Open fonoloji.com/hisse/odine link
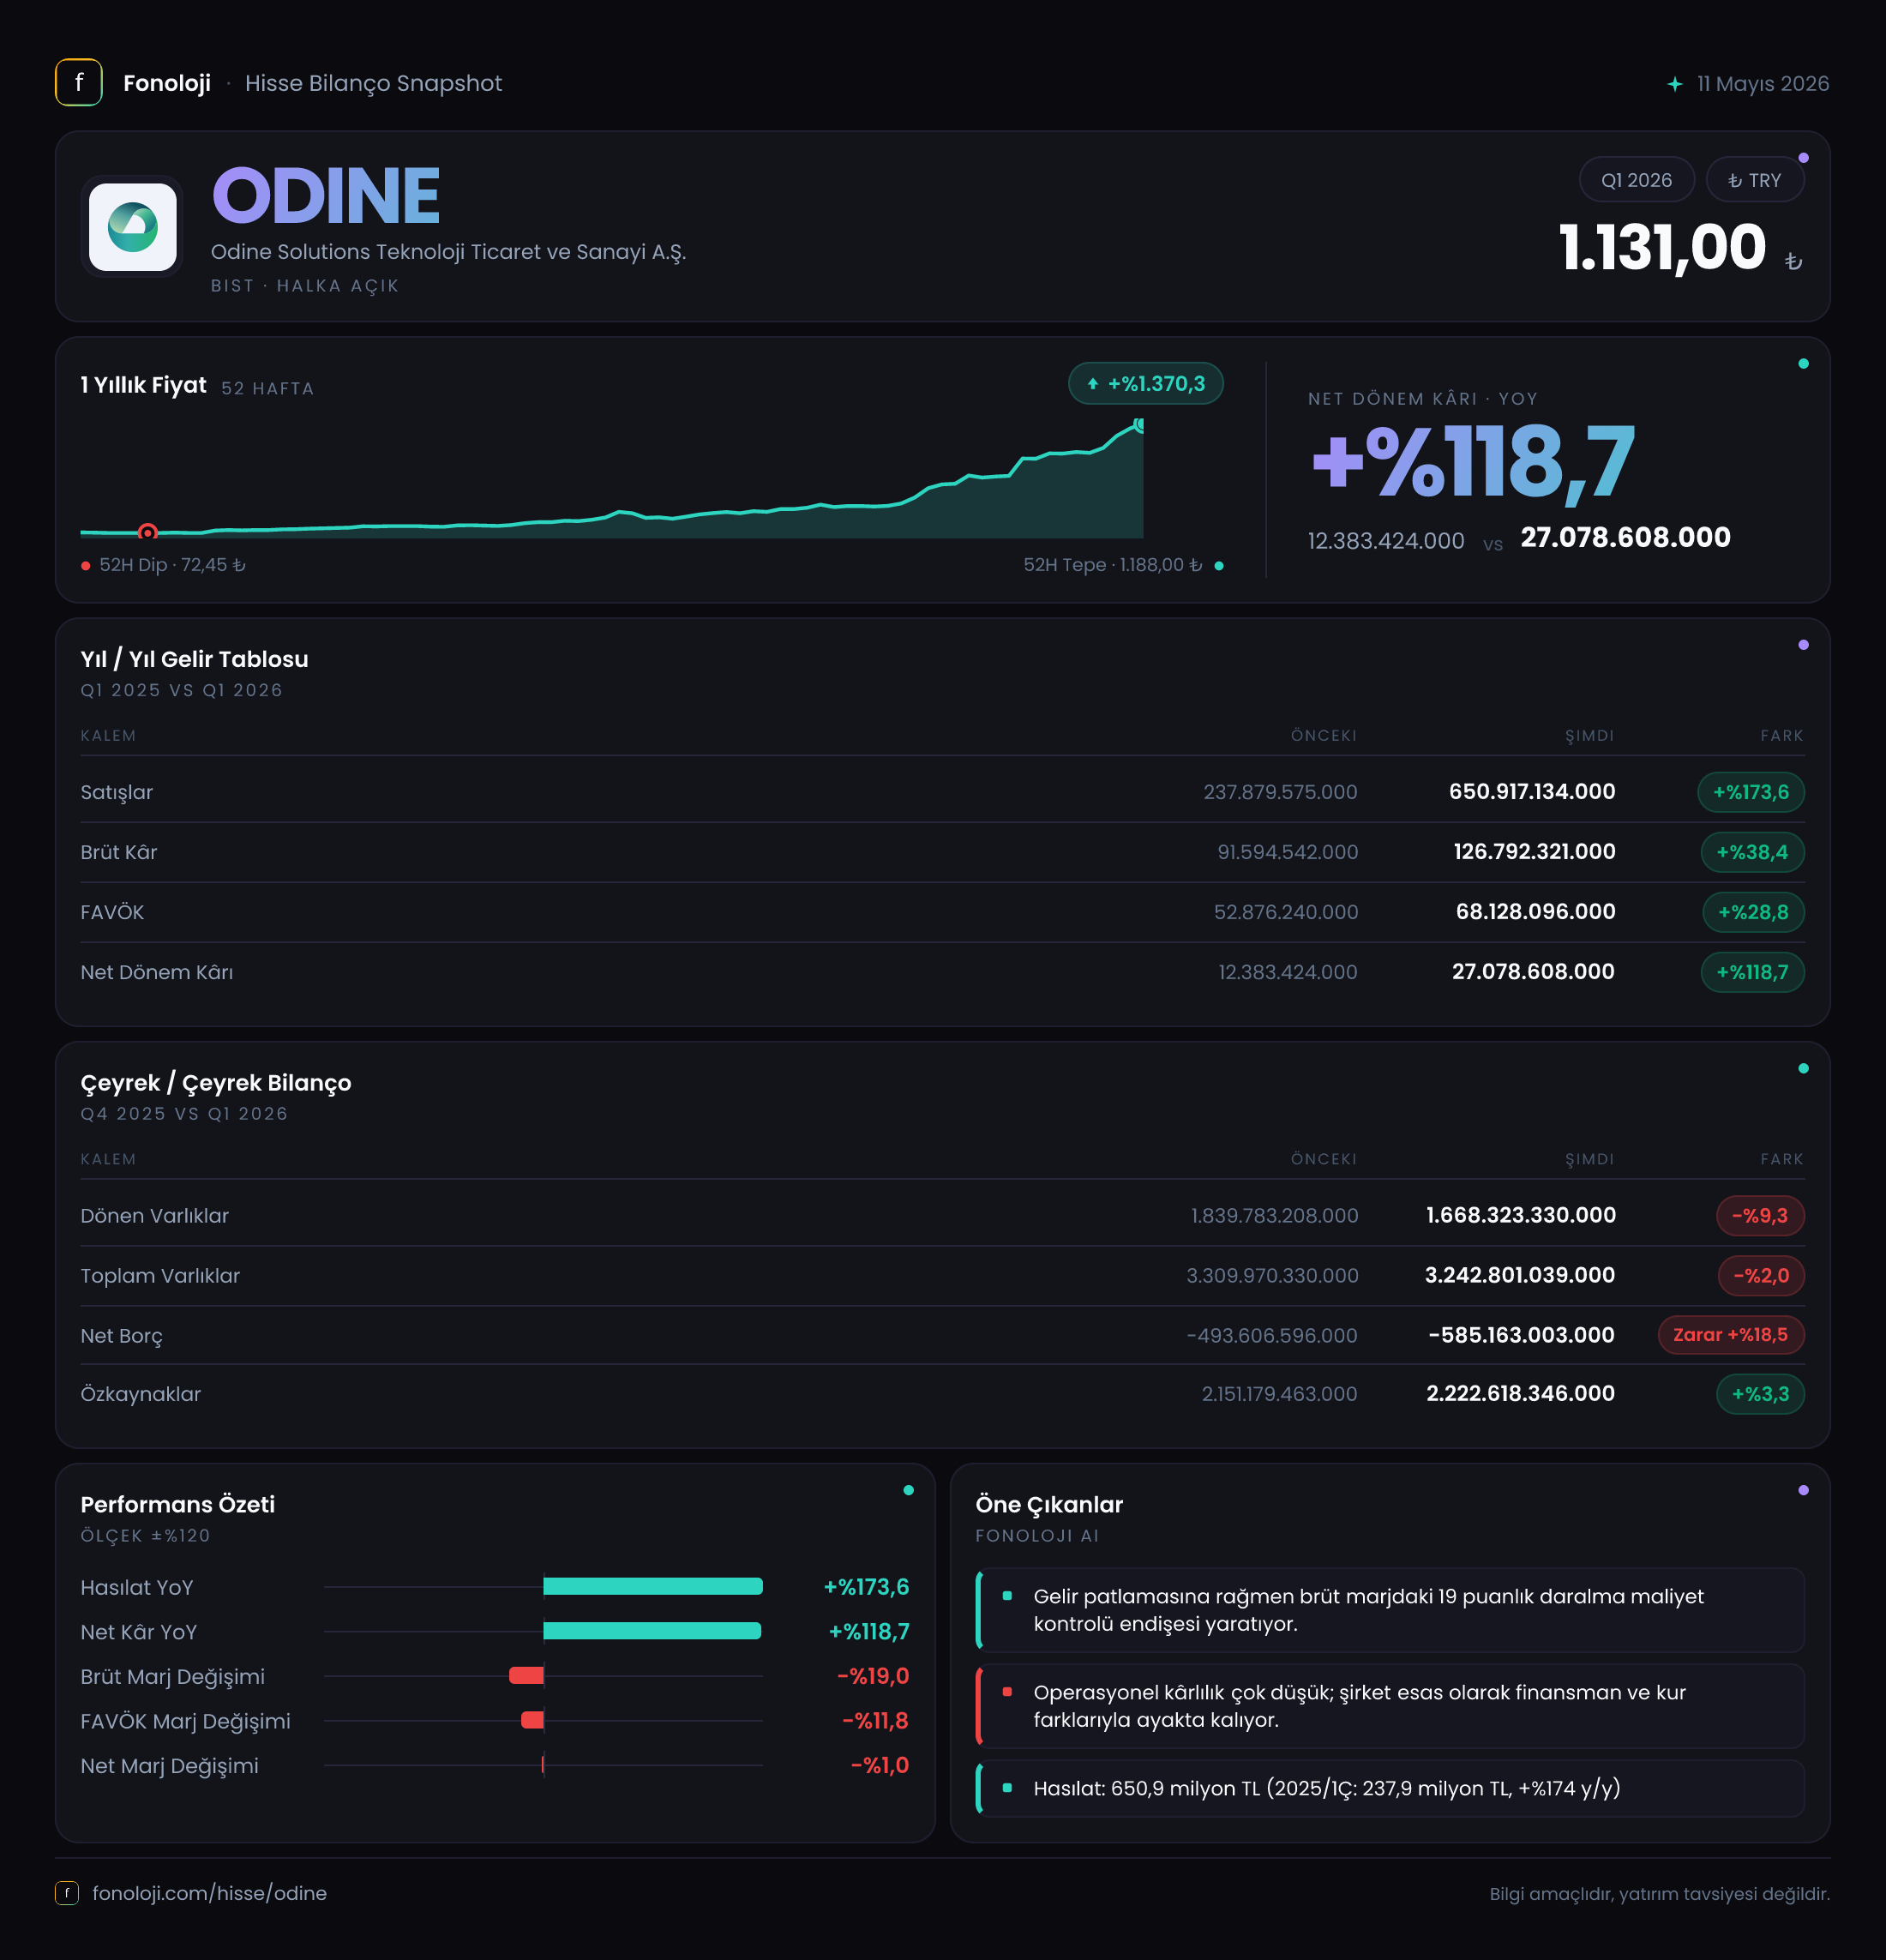The height and width of the screenshot is (1960, 1886). [209, 1893]
